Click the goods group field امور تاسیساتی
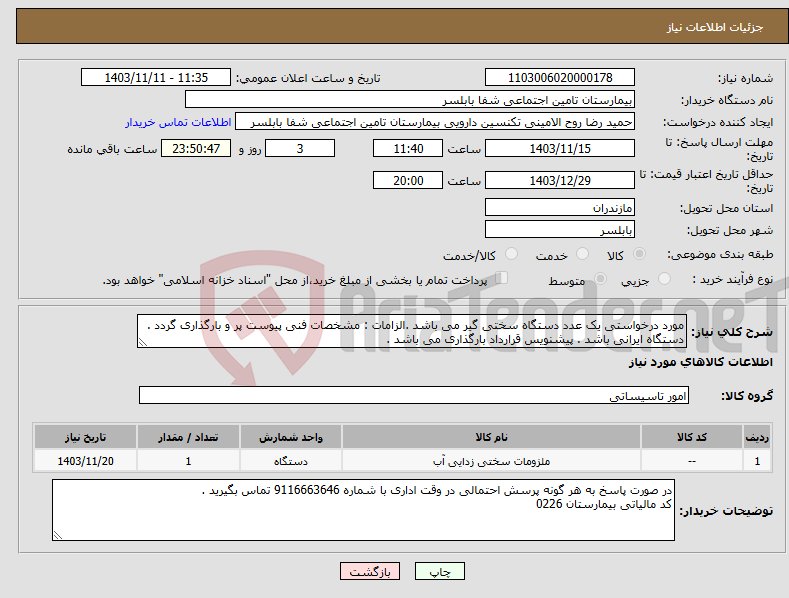The width and height of the screenshot is (789, 598). 414,396
